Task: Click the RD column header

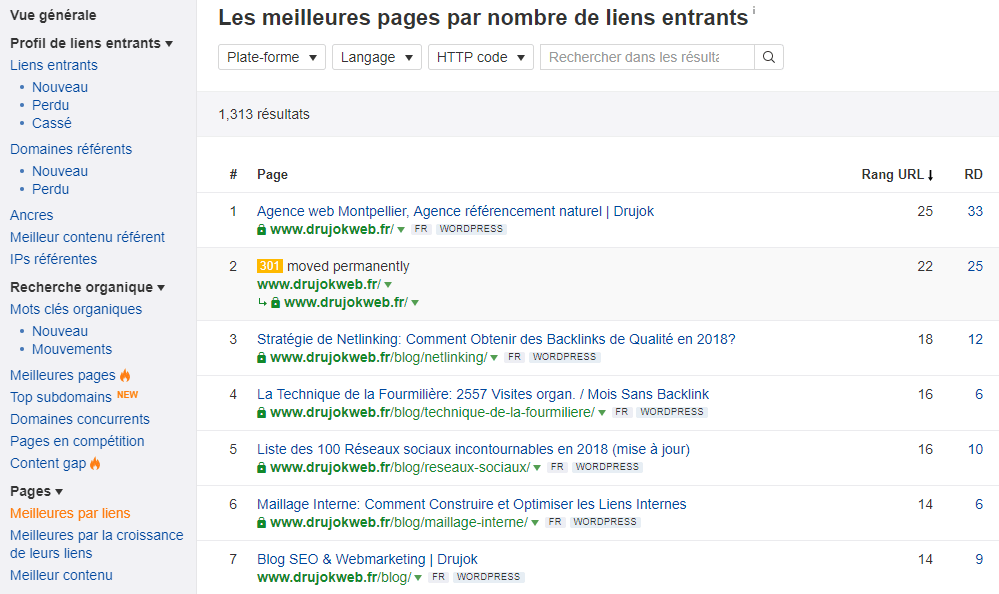Action: pos(973,175)
